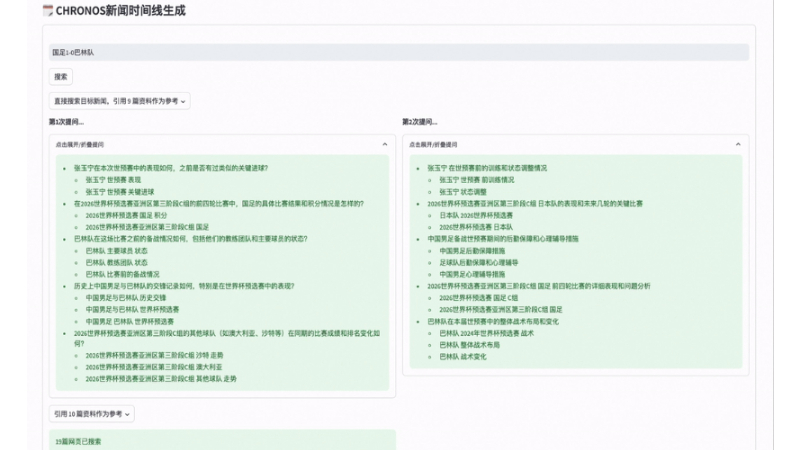This screenshot has height=450, width=800.
Task: Select keyword 张玉宁 世预赛 关键进球
Action: point(120,192)
